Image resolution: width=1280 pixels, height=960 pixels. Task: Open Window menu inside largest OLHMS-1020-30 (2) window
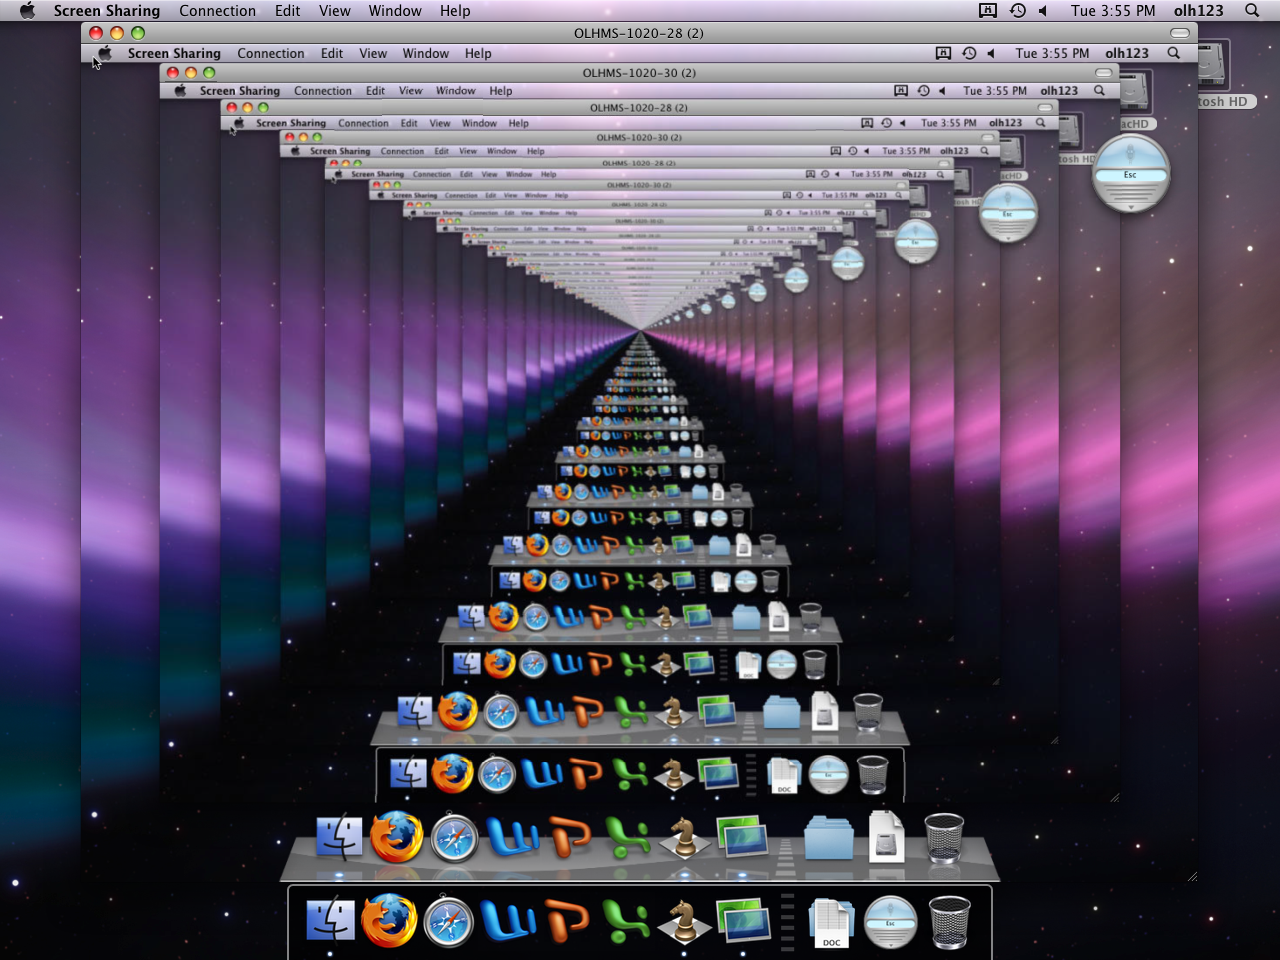[456, 91]
